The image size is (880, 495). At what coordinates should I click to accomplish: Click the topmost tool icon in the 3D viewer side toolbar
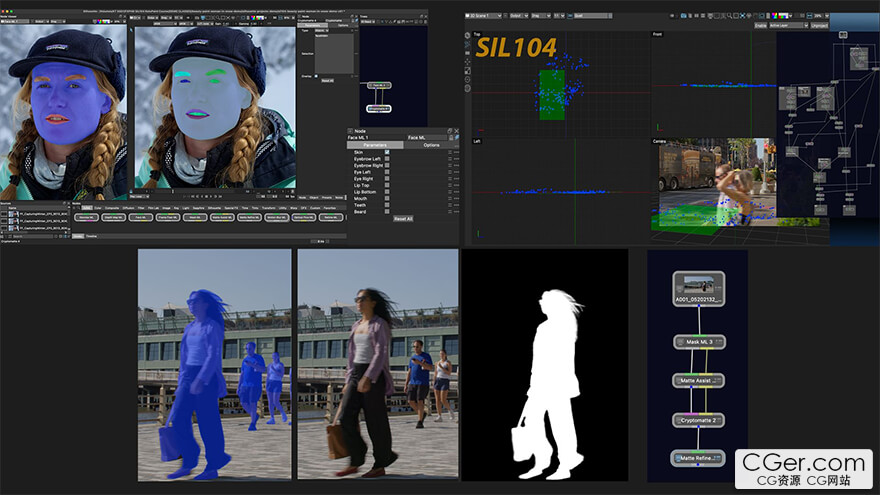(468, 35)
